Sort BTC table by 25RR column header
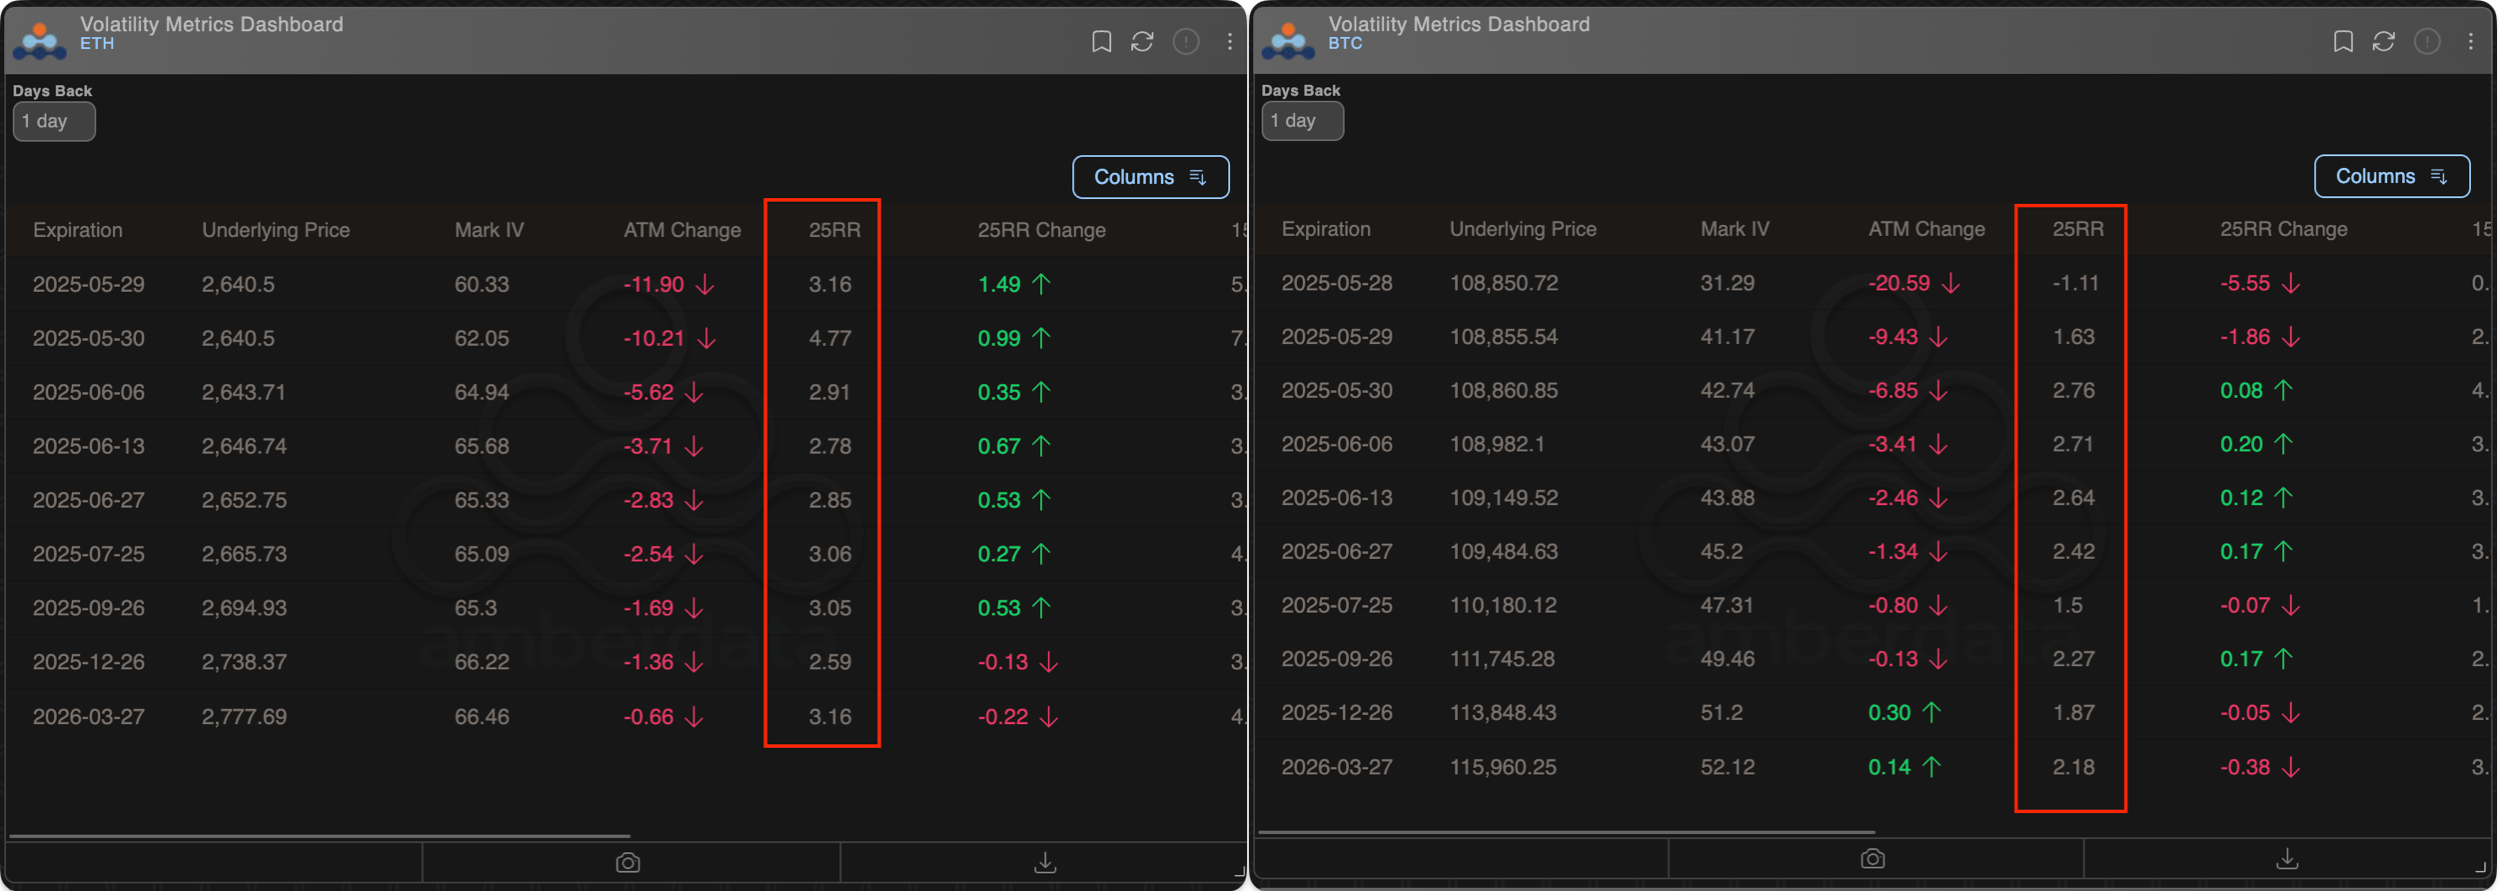This screenshot has width=2500, height=891. click(x=2078, y=229)
